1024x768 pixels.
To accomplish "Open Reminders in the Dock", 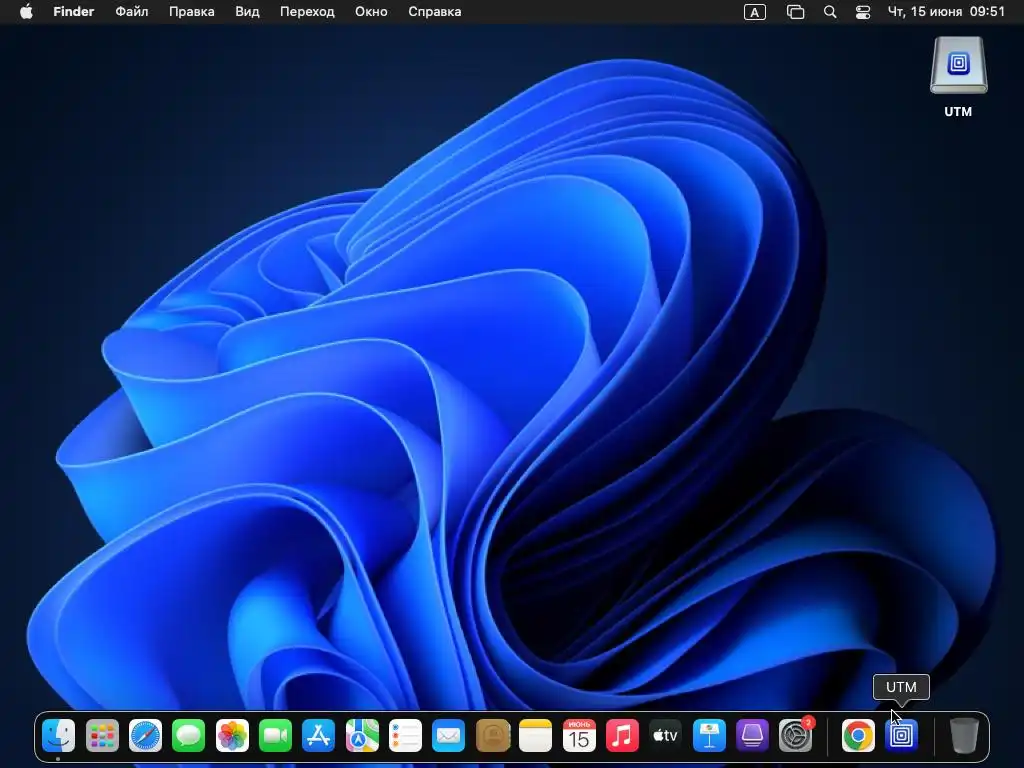I will point(405,736).
